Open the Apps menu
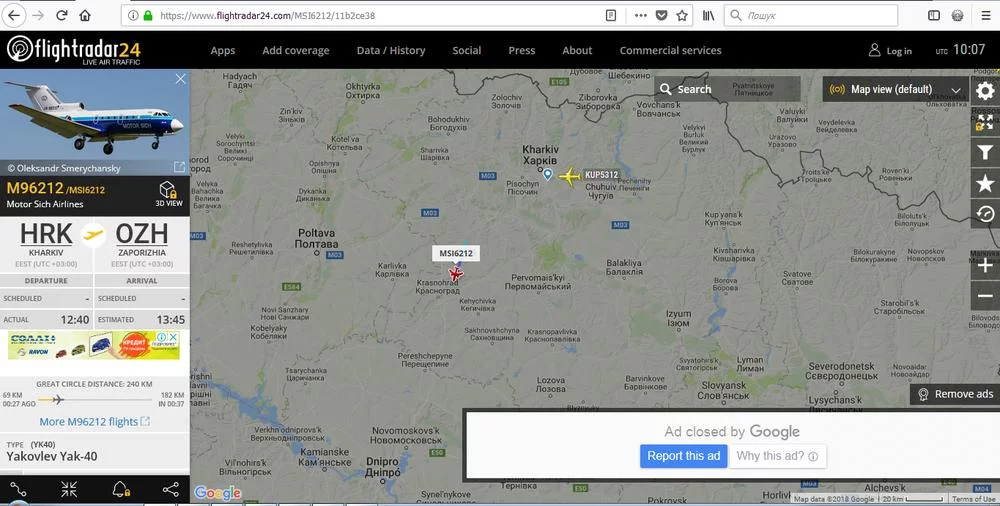The height and width of the screenshot is (506, 1000). (223, 50)
